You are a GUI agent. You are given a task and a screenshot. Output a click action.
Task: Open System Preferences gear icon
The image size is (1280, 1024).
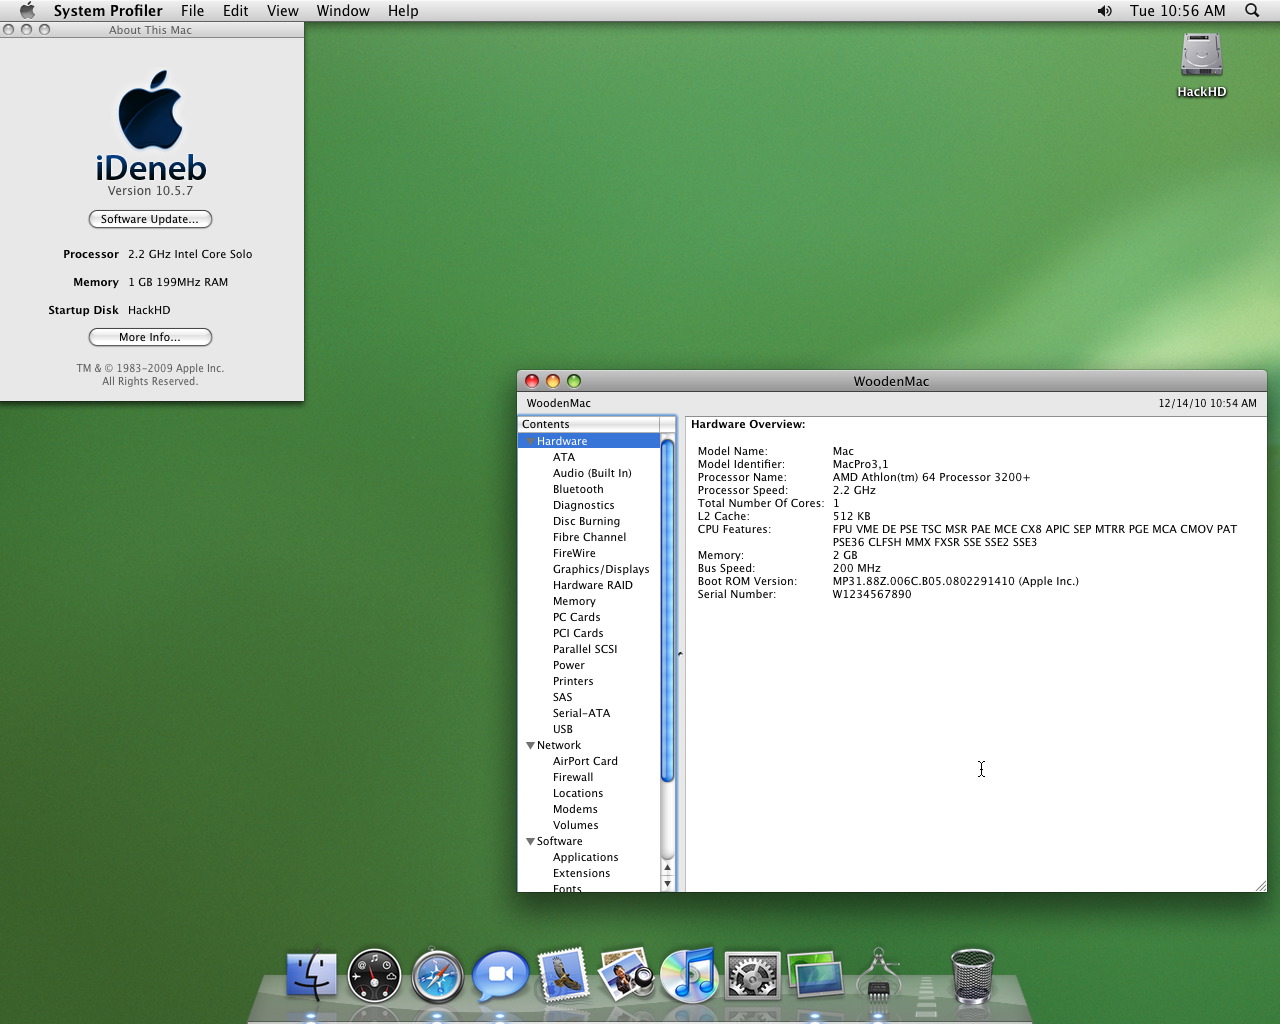(x=752, y=976)
